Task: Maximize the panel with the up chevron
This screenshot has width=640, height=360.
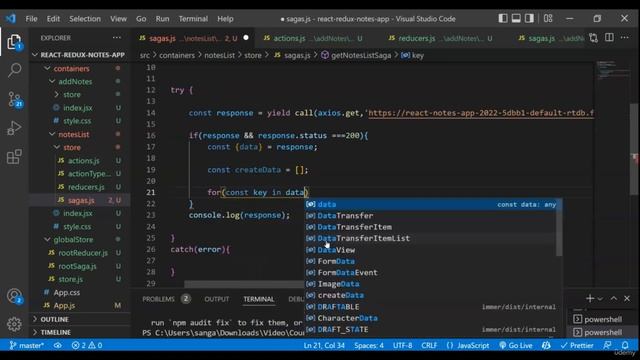Action: coord(613,298)
